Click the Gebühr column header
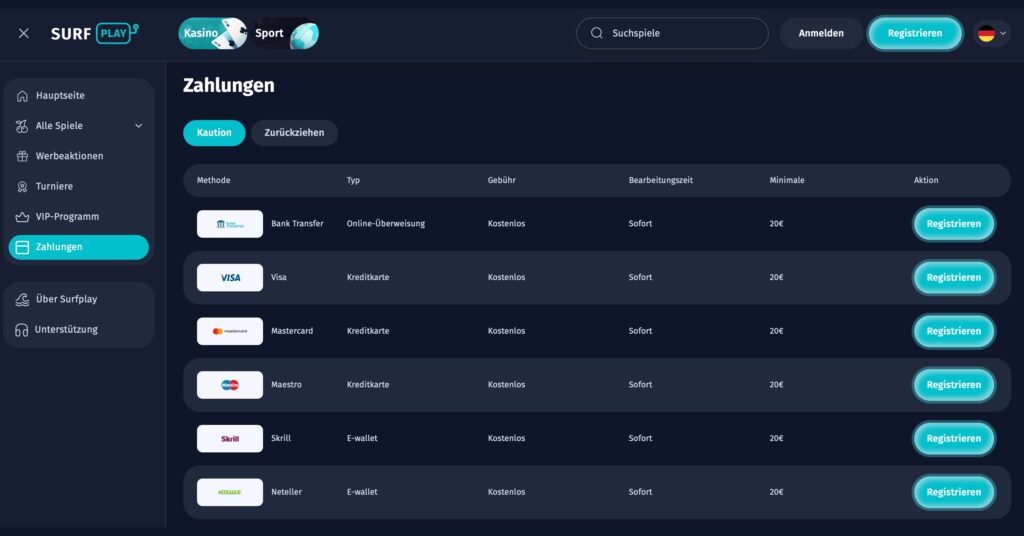The image size is (1024, 536). (x=502, y=180)
